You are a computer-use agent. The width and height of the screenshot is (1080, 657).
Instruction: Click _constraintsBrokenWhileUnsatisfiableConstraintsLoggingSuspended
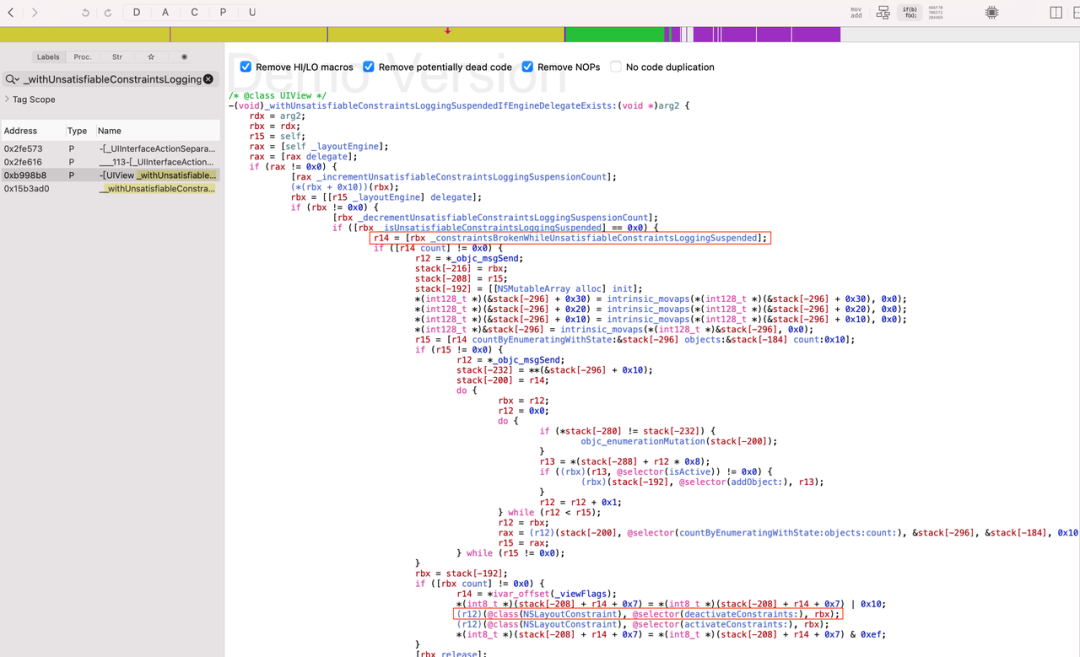594,238
